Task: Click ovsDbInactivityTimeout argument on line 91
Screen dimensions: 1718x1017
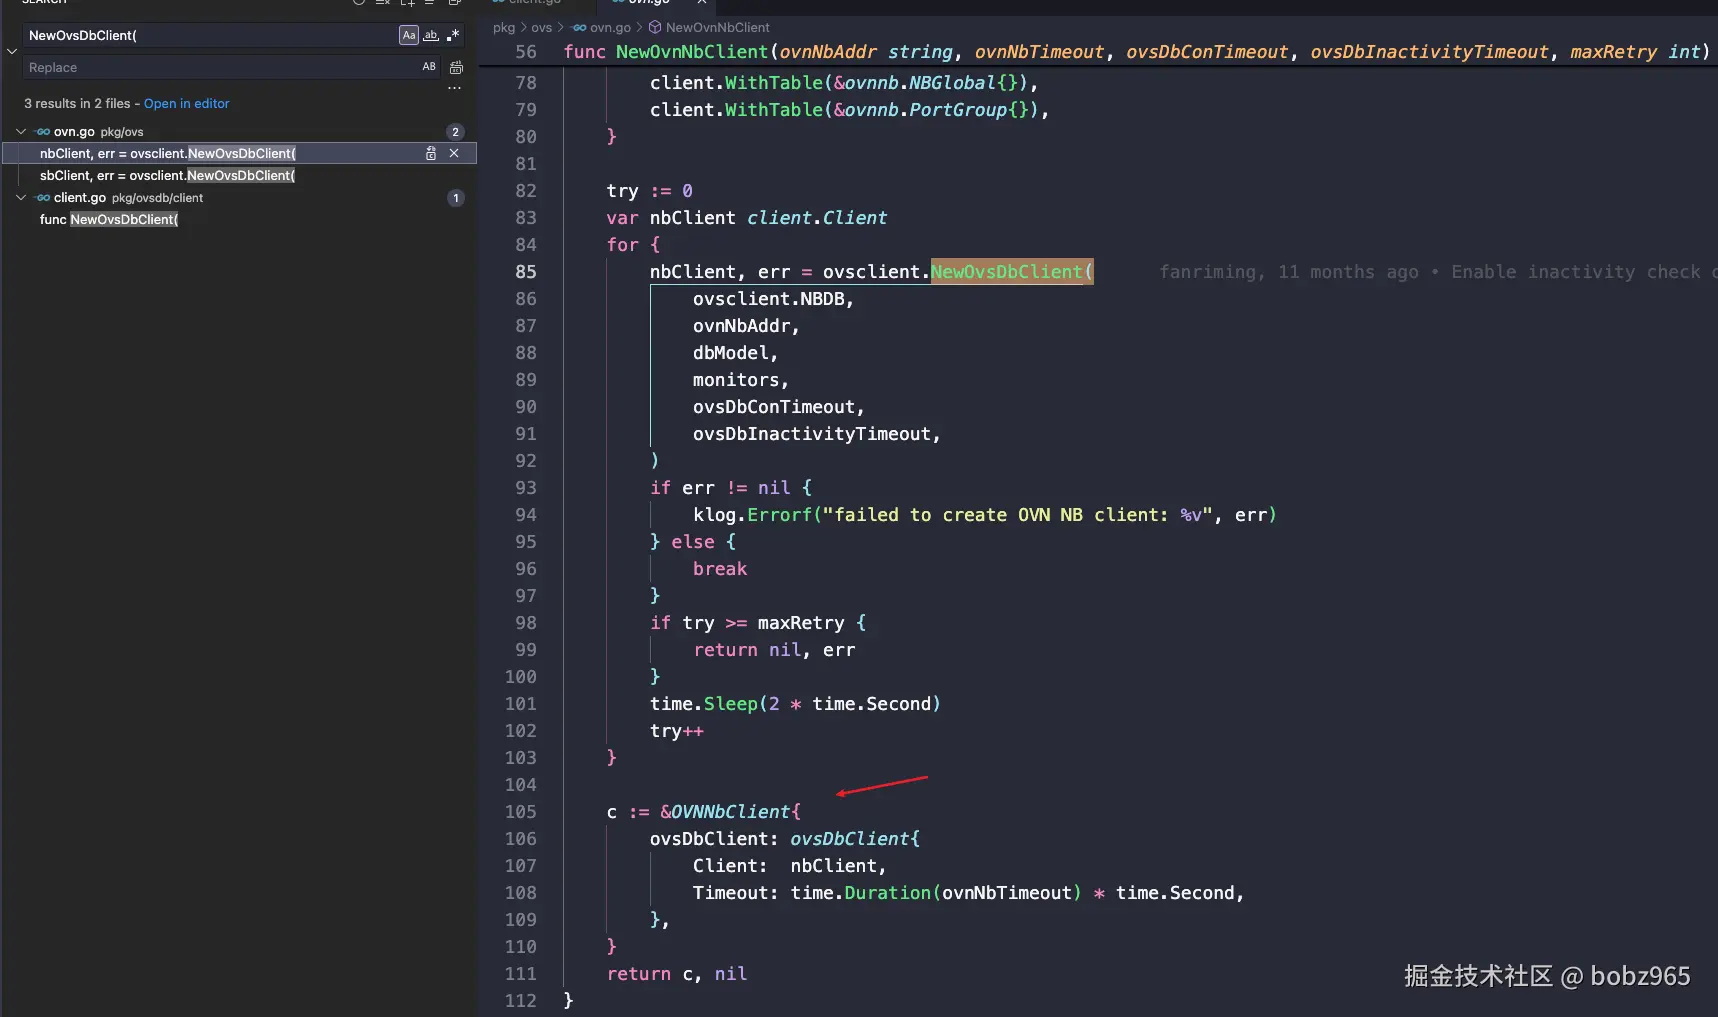Action: [x=812, y=434]
